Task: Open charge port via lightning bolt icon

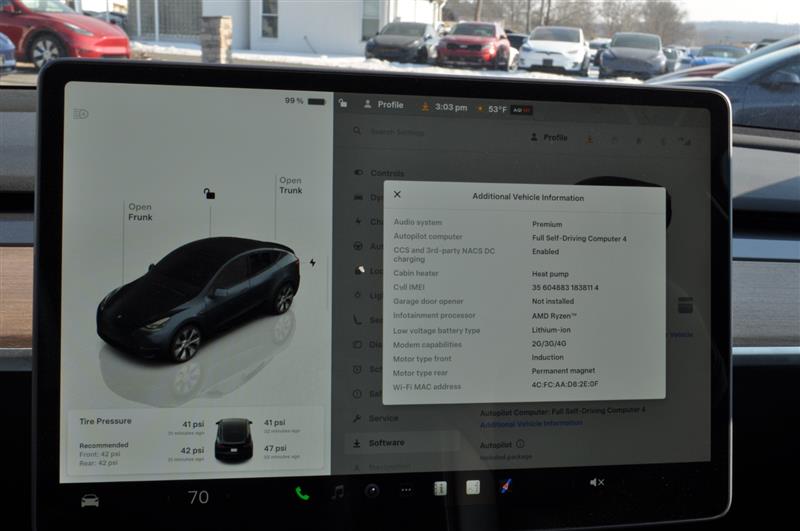Action: (312, 263)
